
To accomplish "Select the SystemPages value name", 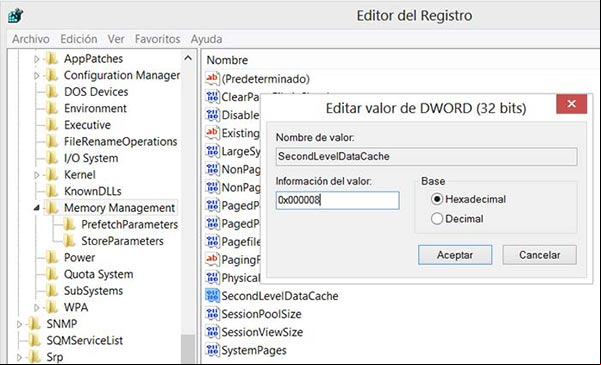I will [254, 350].
